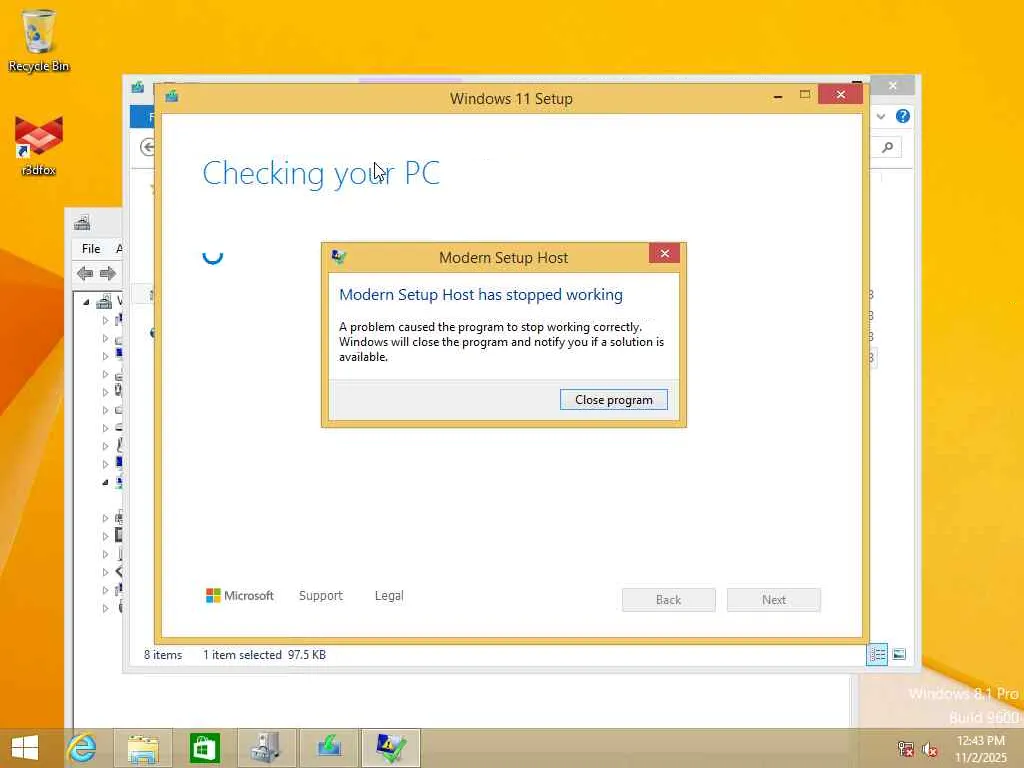Open the Support link in Windows 11 Setup
1024x768 pixels.
tap(321, 596)
